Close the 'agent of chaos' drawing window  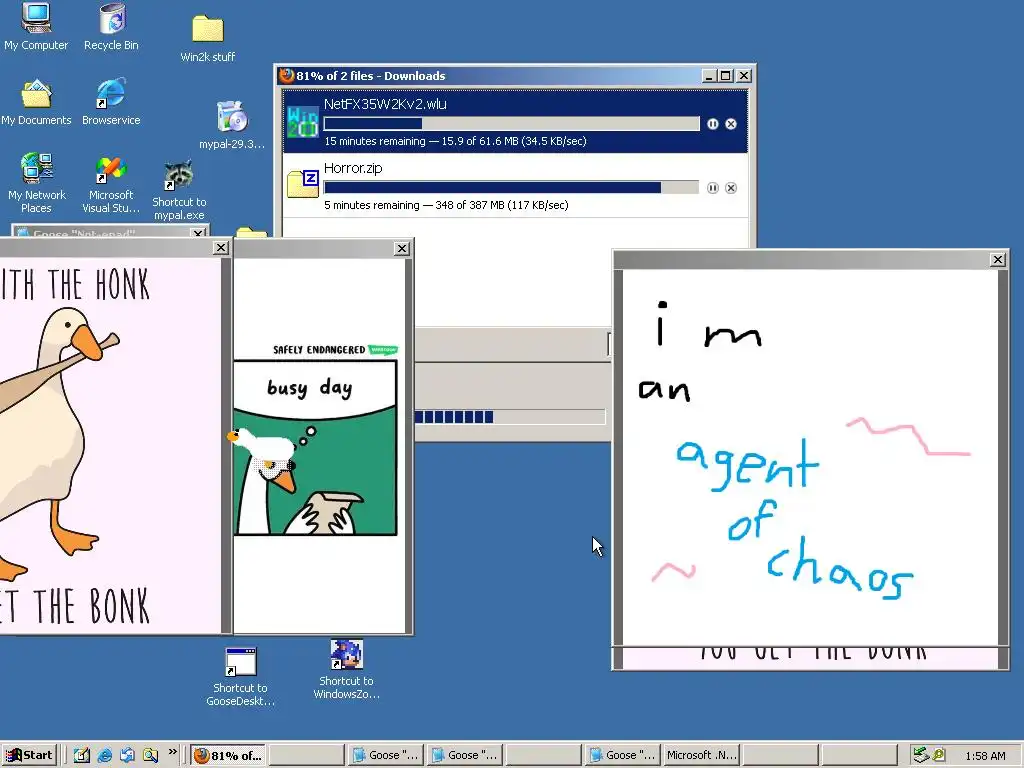click(997, 260)
